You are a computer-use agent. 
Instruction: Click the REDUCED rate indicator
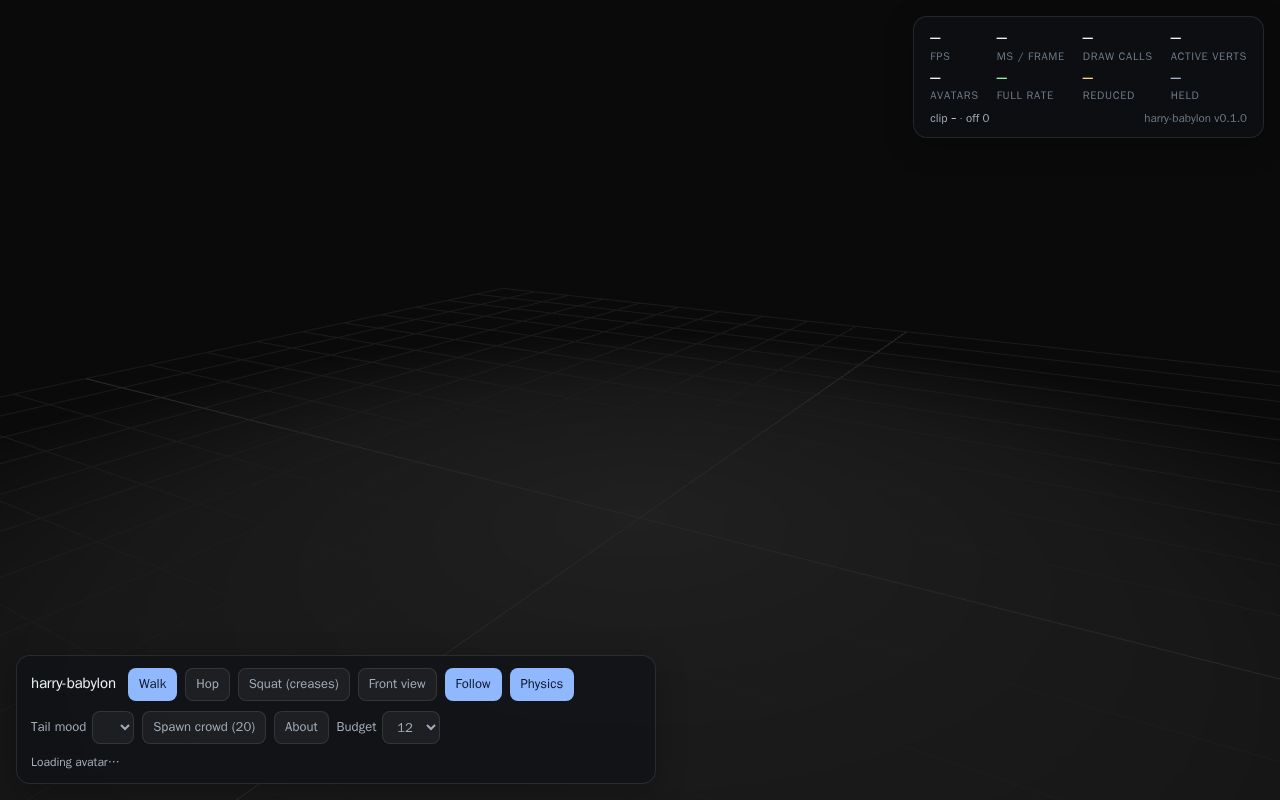point(1108,86)
